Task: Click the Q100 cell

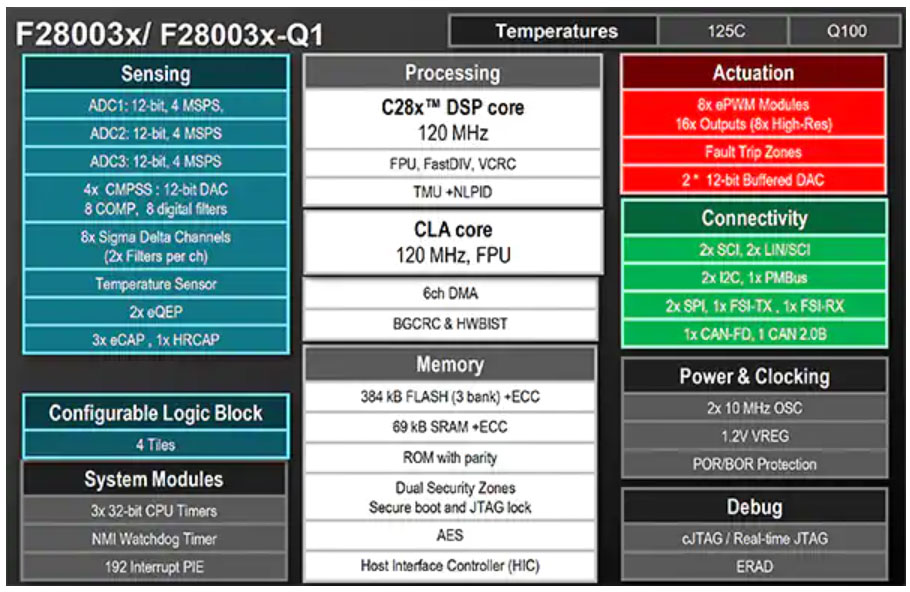Action: click(846, 31)
